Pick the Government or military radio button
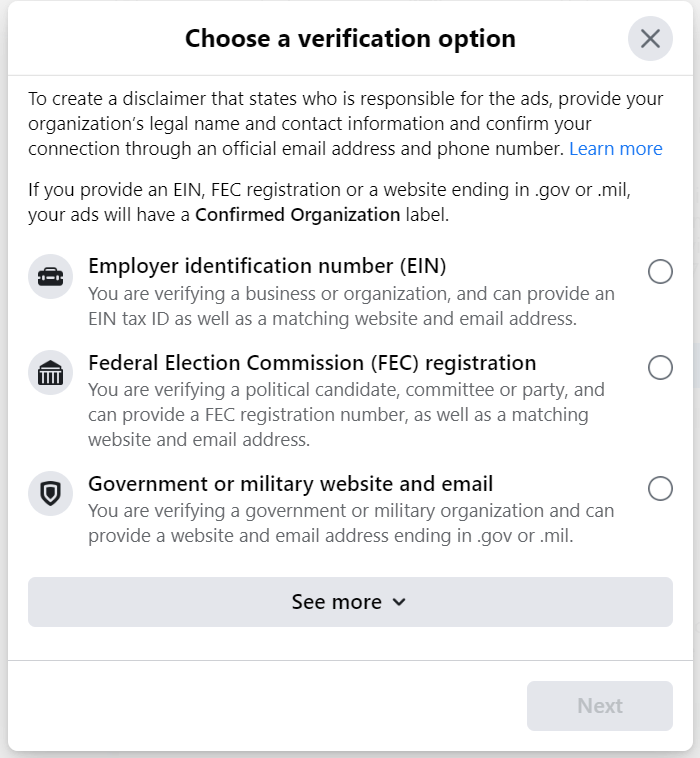 [x=660, y=488]
